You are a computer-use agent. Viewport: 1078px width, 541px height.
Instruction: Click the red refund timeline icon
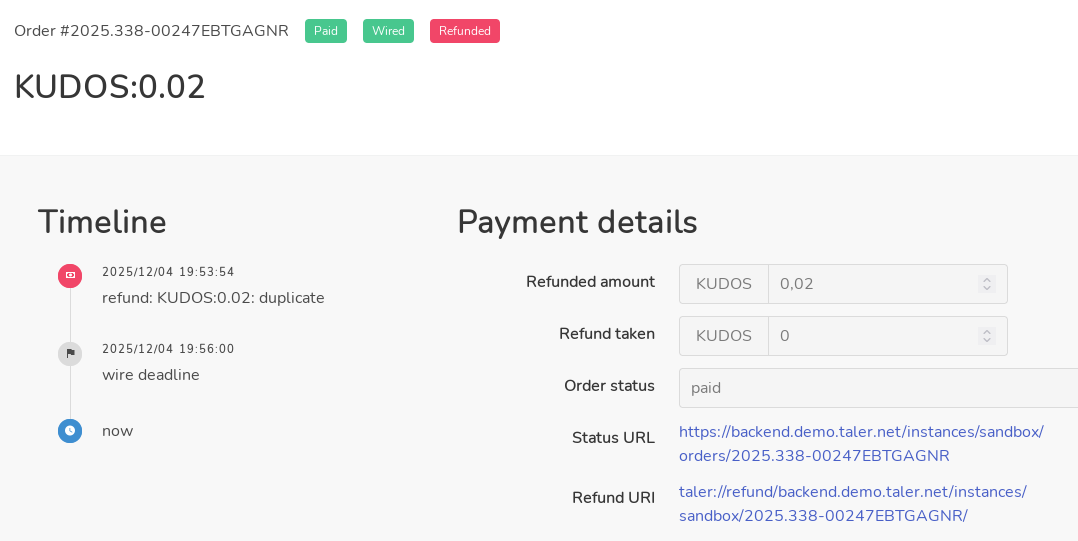coord(70,275)
